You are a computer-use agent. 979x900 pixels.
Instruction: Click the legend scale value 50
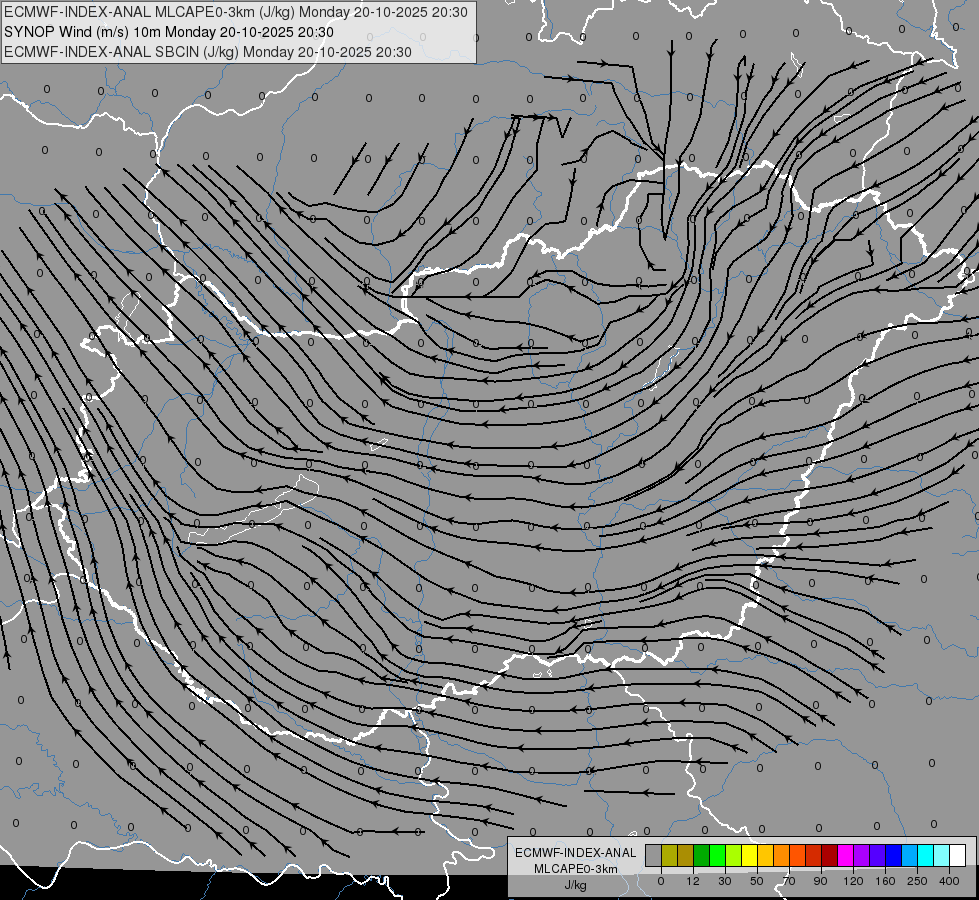pyautogui.click(x=757, y=881)
